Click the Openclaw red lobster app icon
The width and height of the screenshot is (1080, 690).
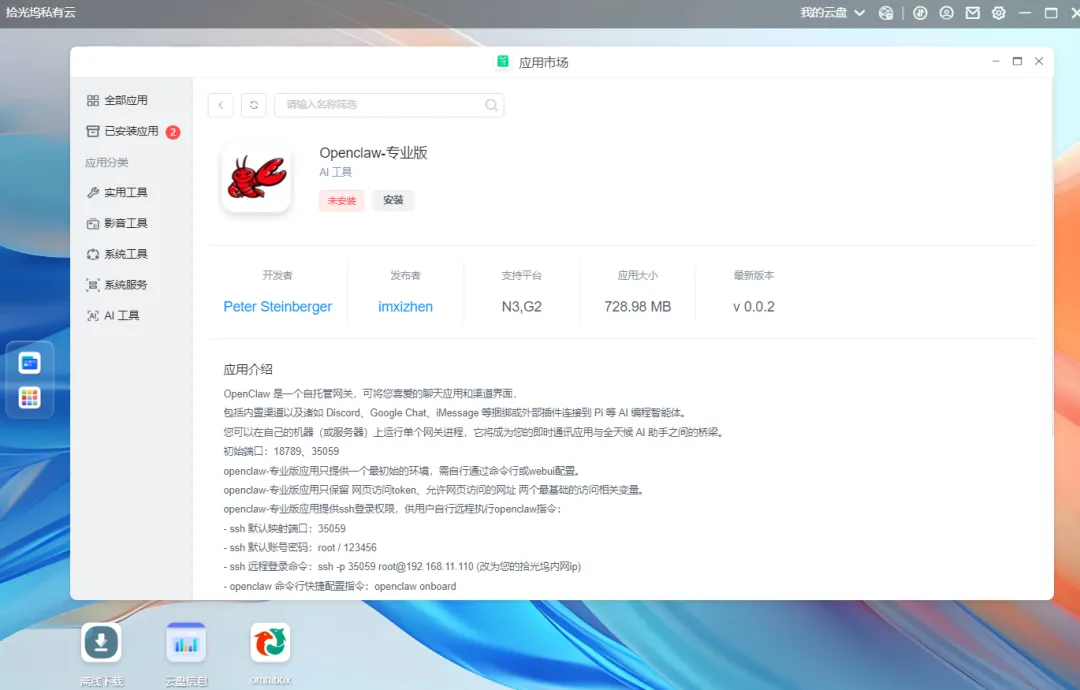(x=256, y=178)
